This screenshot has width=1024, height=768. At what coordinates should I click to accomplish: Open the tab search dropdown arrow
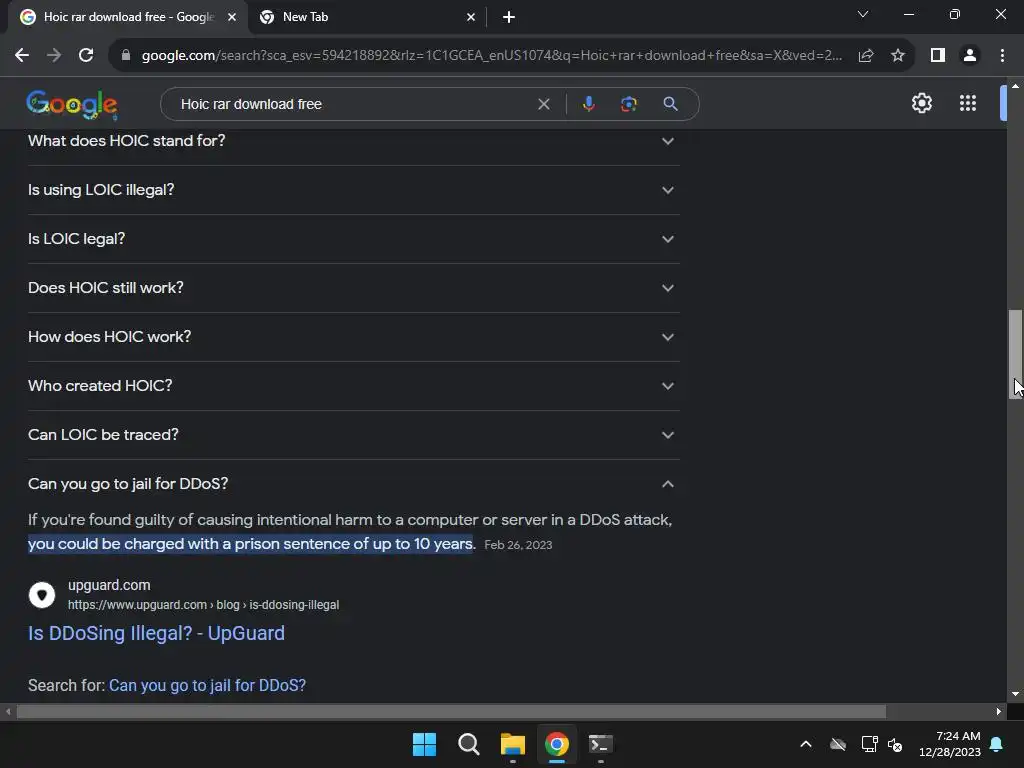pyautogui.click(x=863, y=14)
